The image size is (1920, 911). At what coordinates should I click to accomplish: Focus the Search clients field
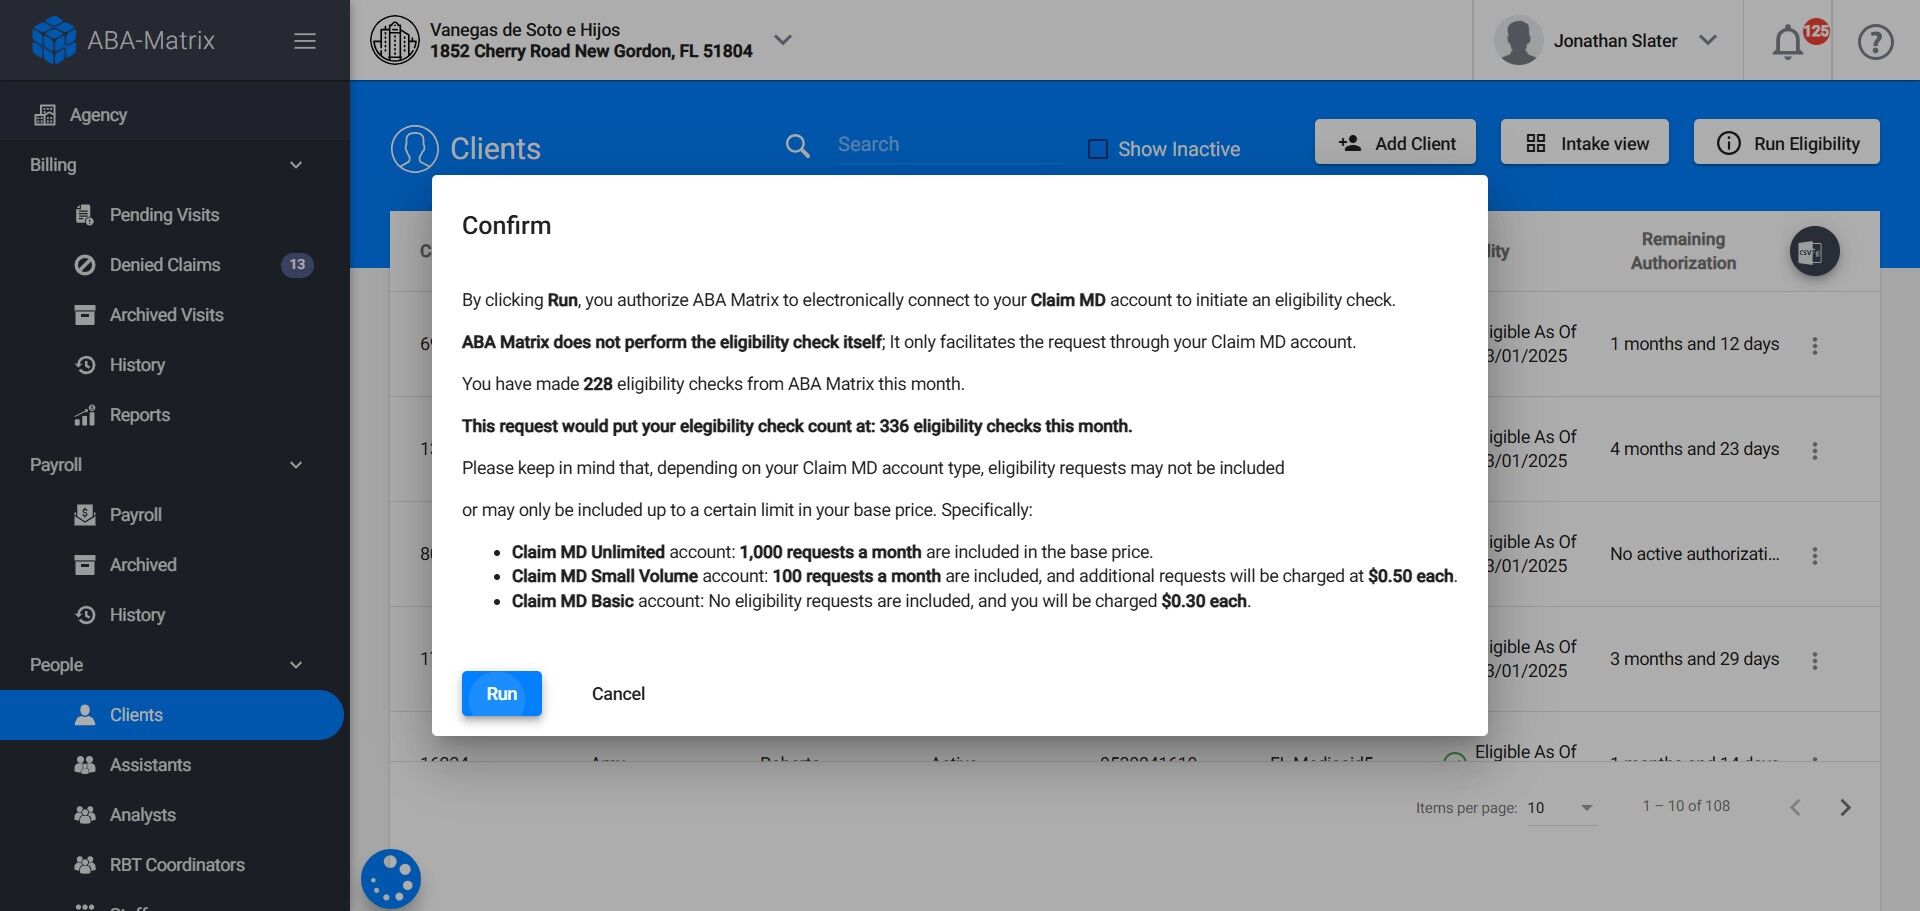(949, 145)
